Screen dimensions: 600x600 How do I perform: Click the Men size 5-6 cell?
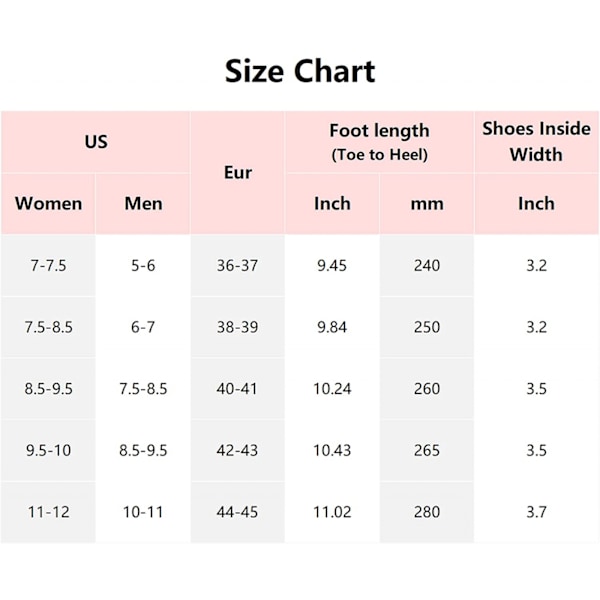pyautogui.click(x=143, y=266)
